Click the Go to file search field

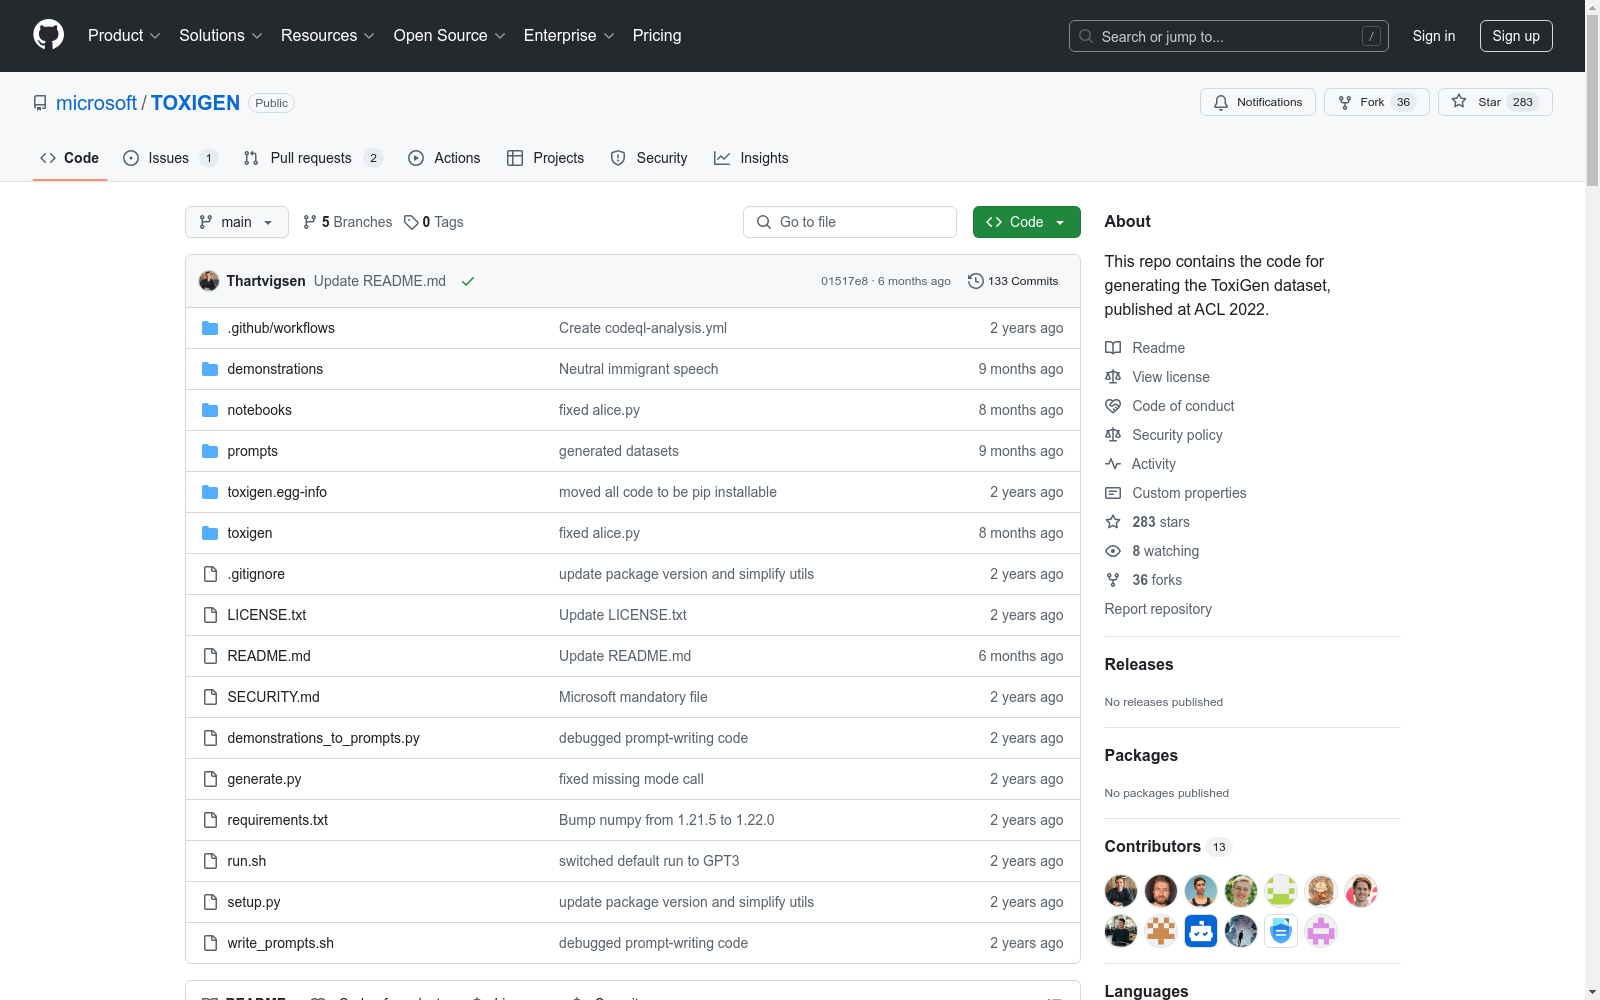850,222
